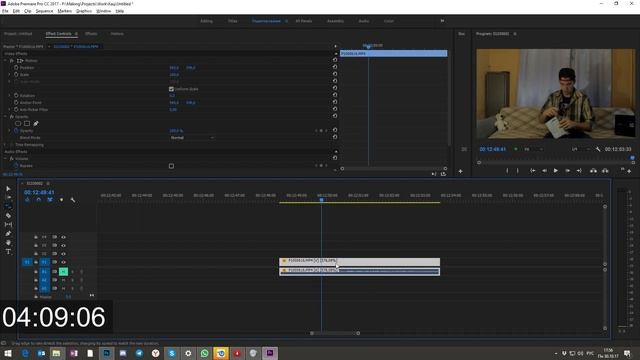Select the Track Select Forward tool
The height and width of the screenshot is (360, 640).
click(8, 197)
